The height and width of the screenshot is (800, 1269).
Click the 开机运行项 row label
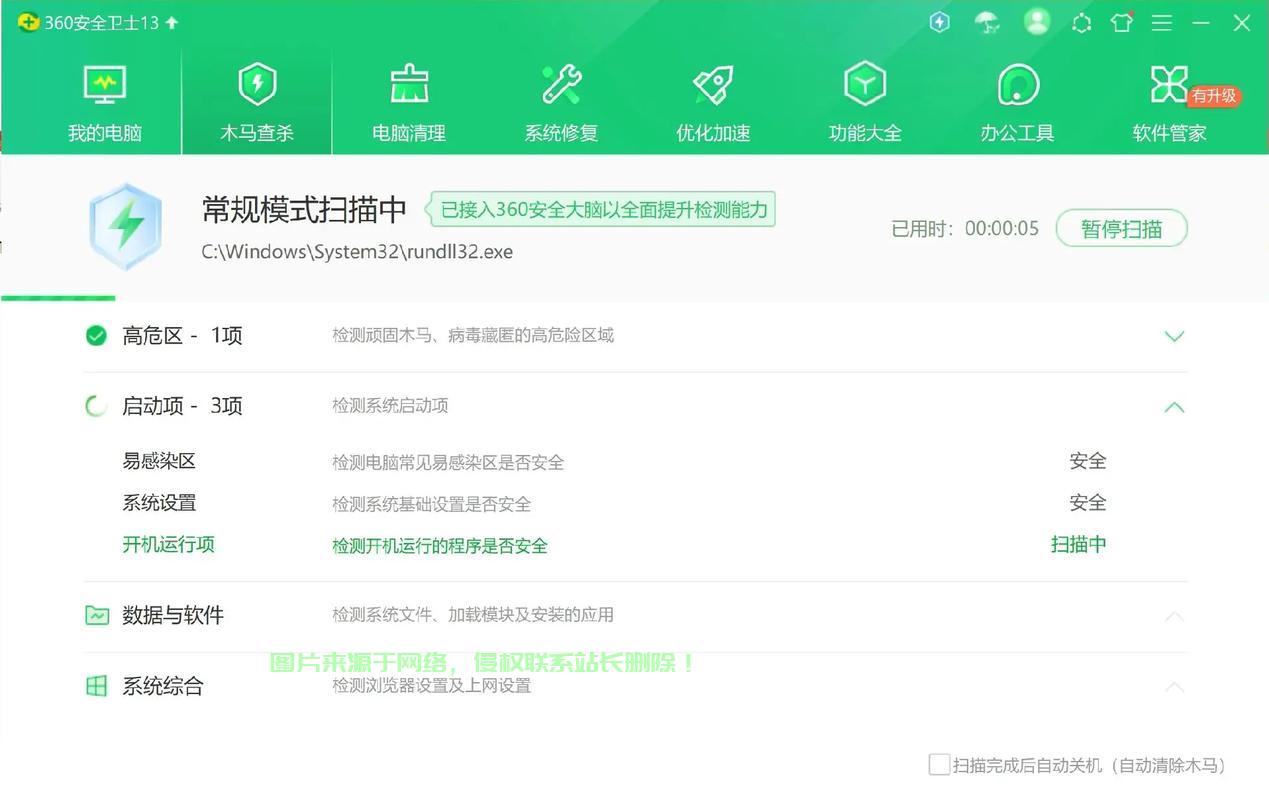(x=168, y=545)
